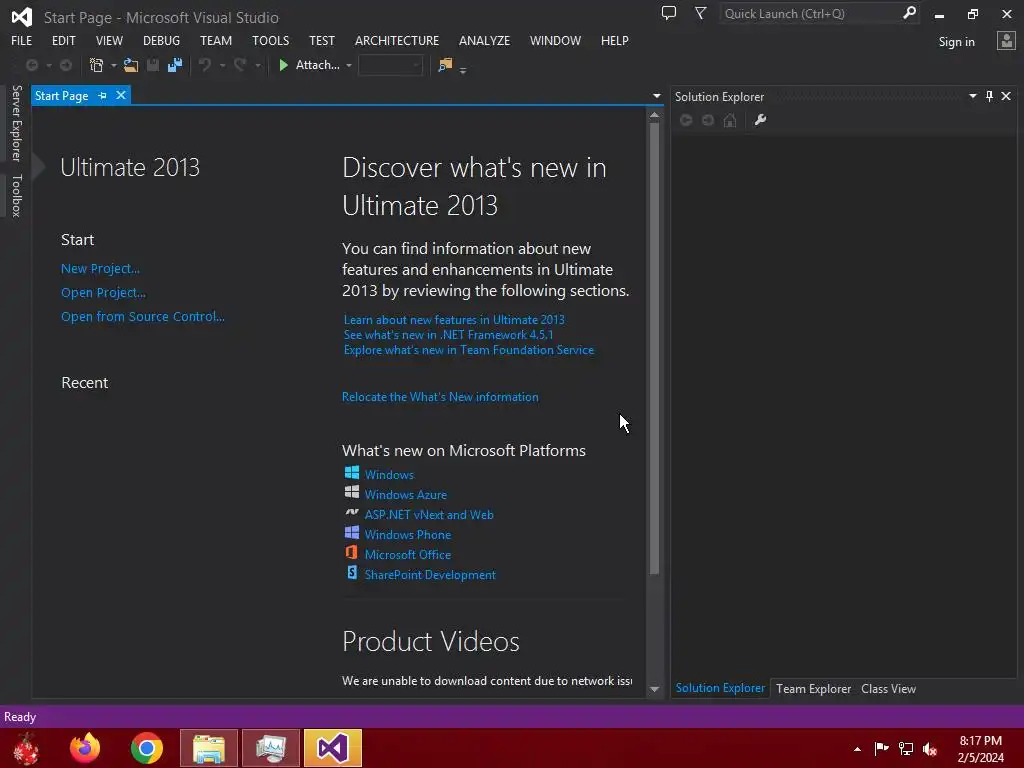Click the muted volume tray icon
Viewport: 1024px width, 768px height.
coord(930,749)
